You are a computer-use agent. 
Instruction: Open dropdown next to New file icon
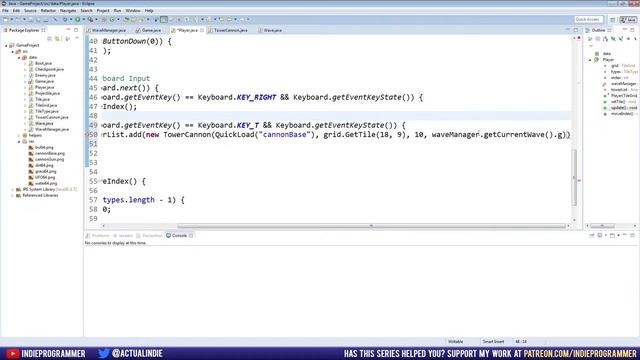11,19
